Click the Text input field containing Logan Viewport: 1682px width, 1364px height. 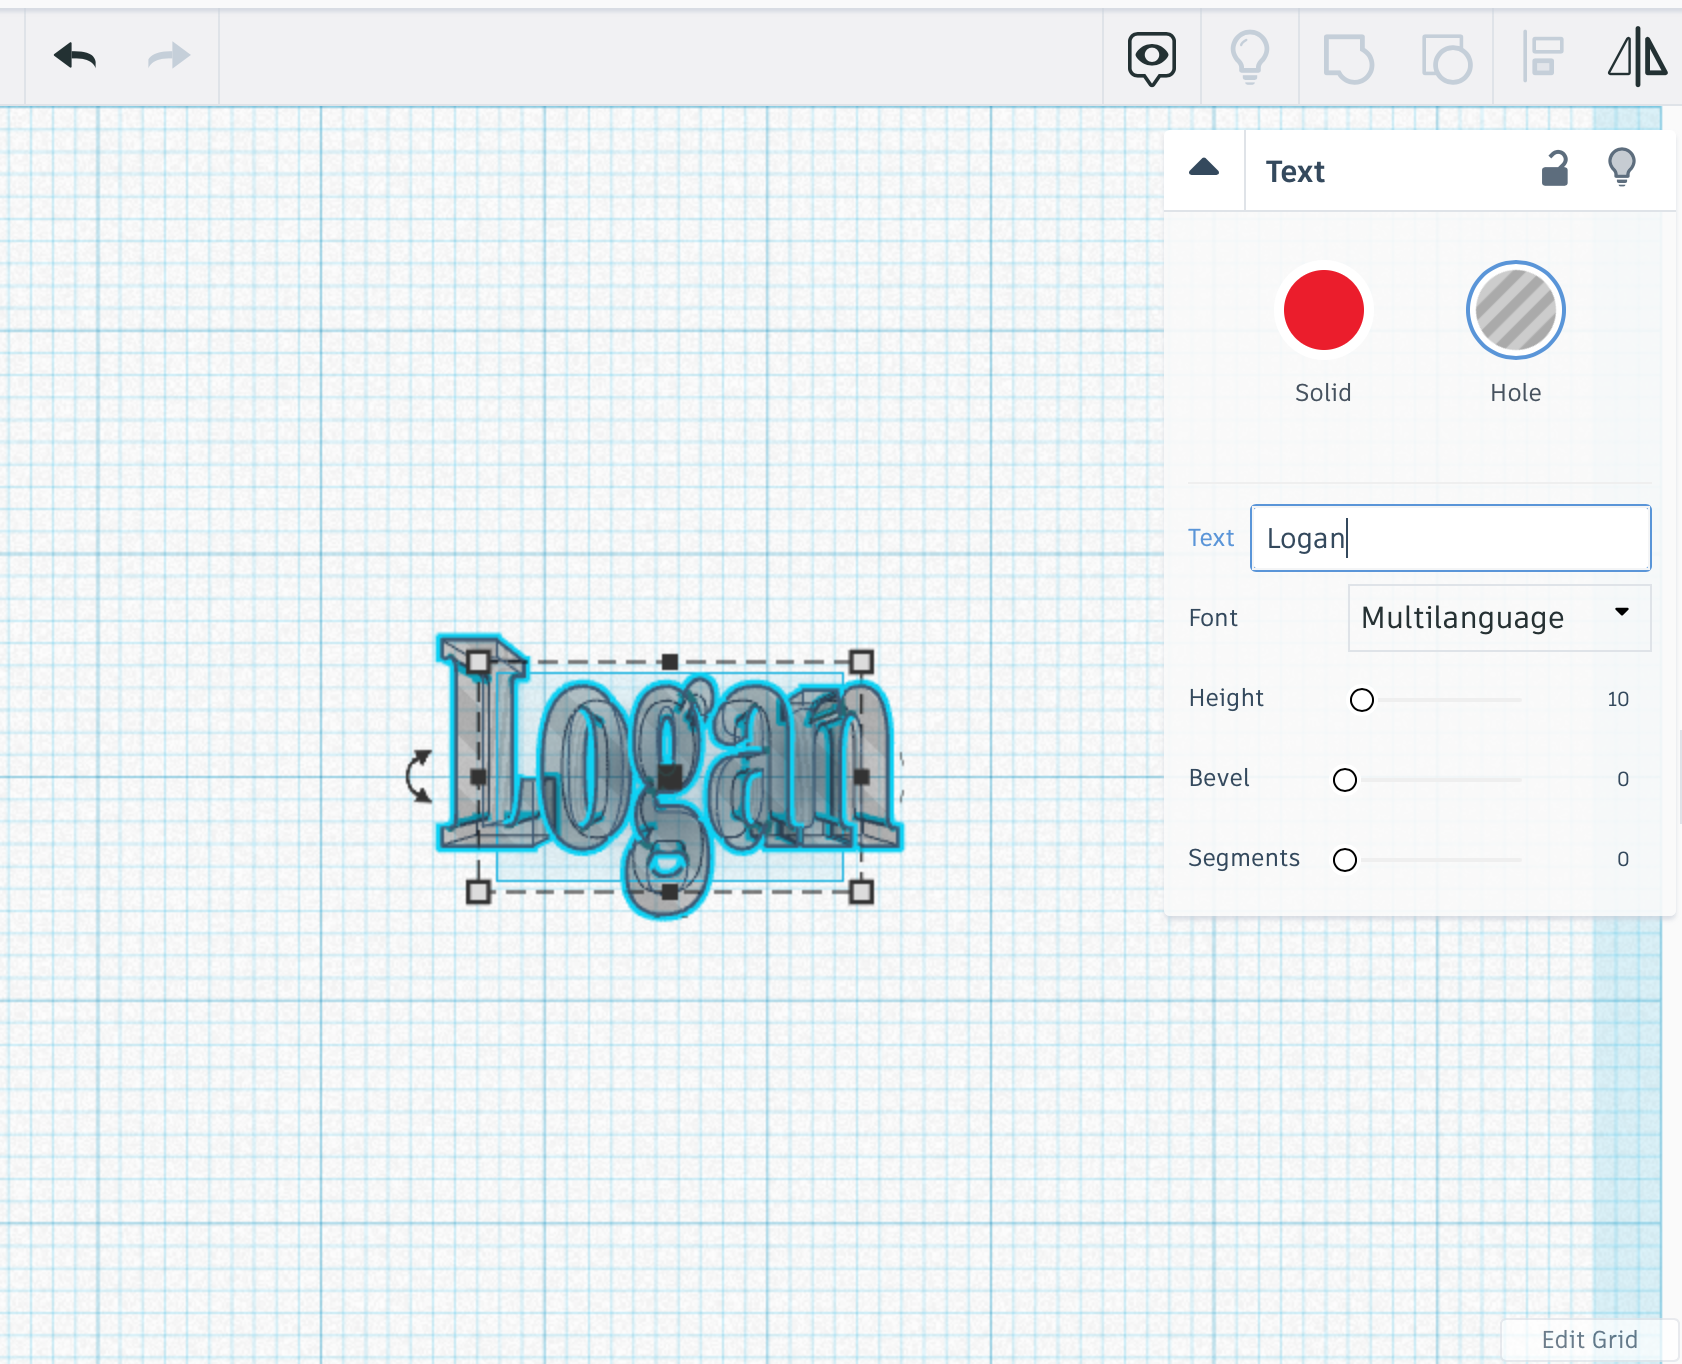point(1450,538)
